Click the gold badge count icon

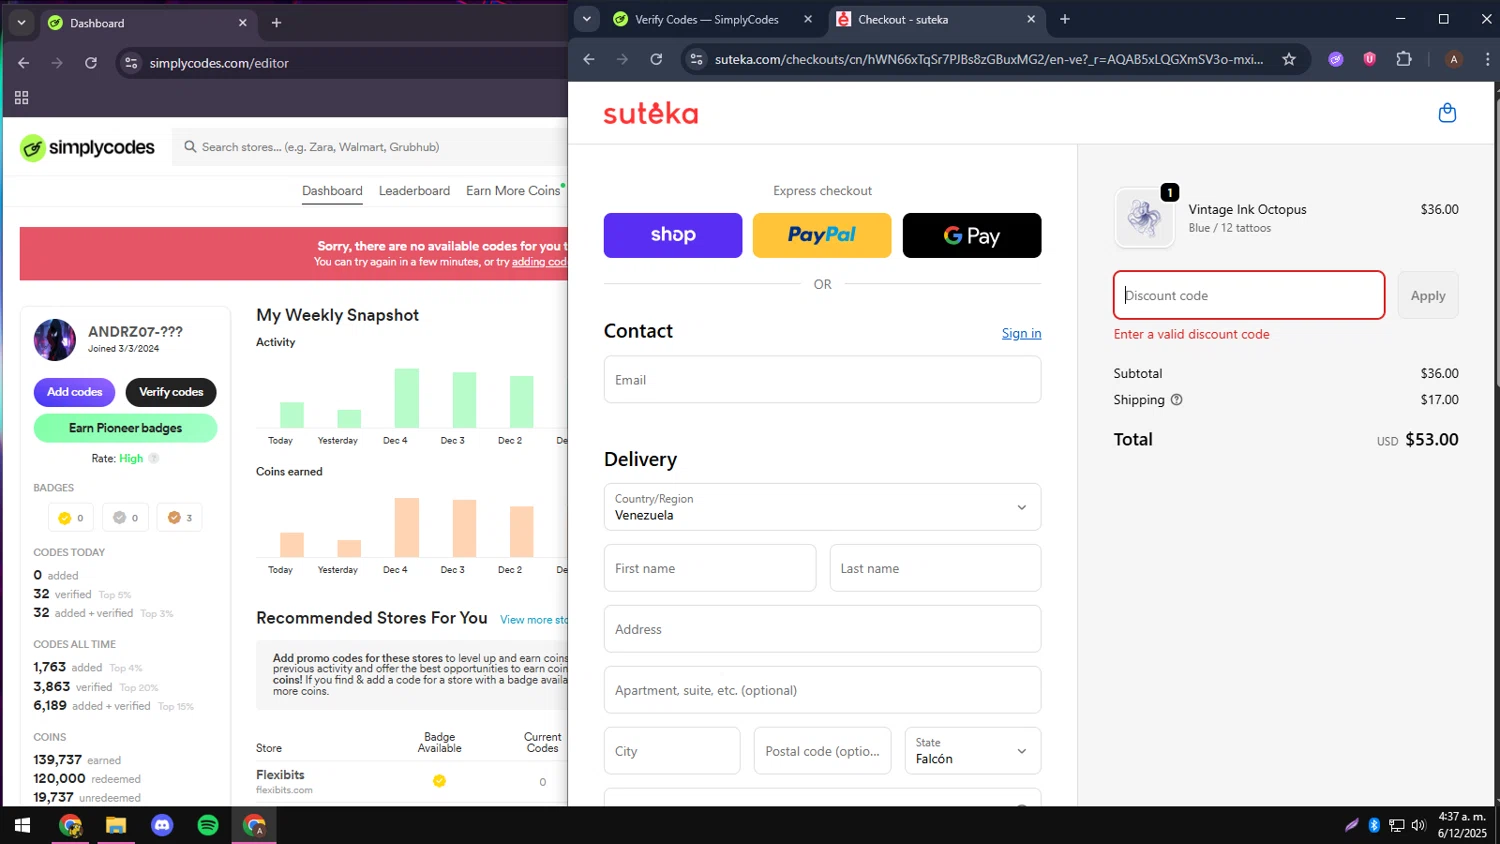point(65,518)
